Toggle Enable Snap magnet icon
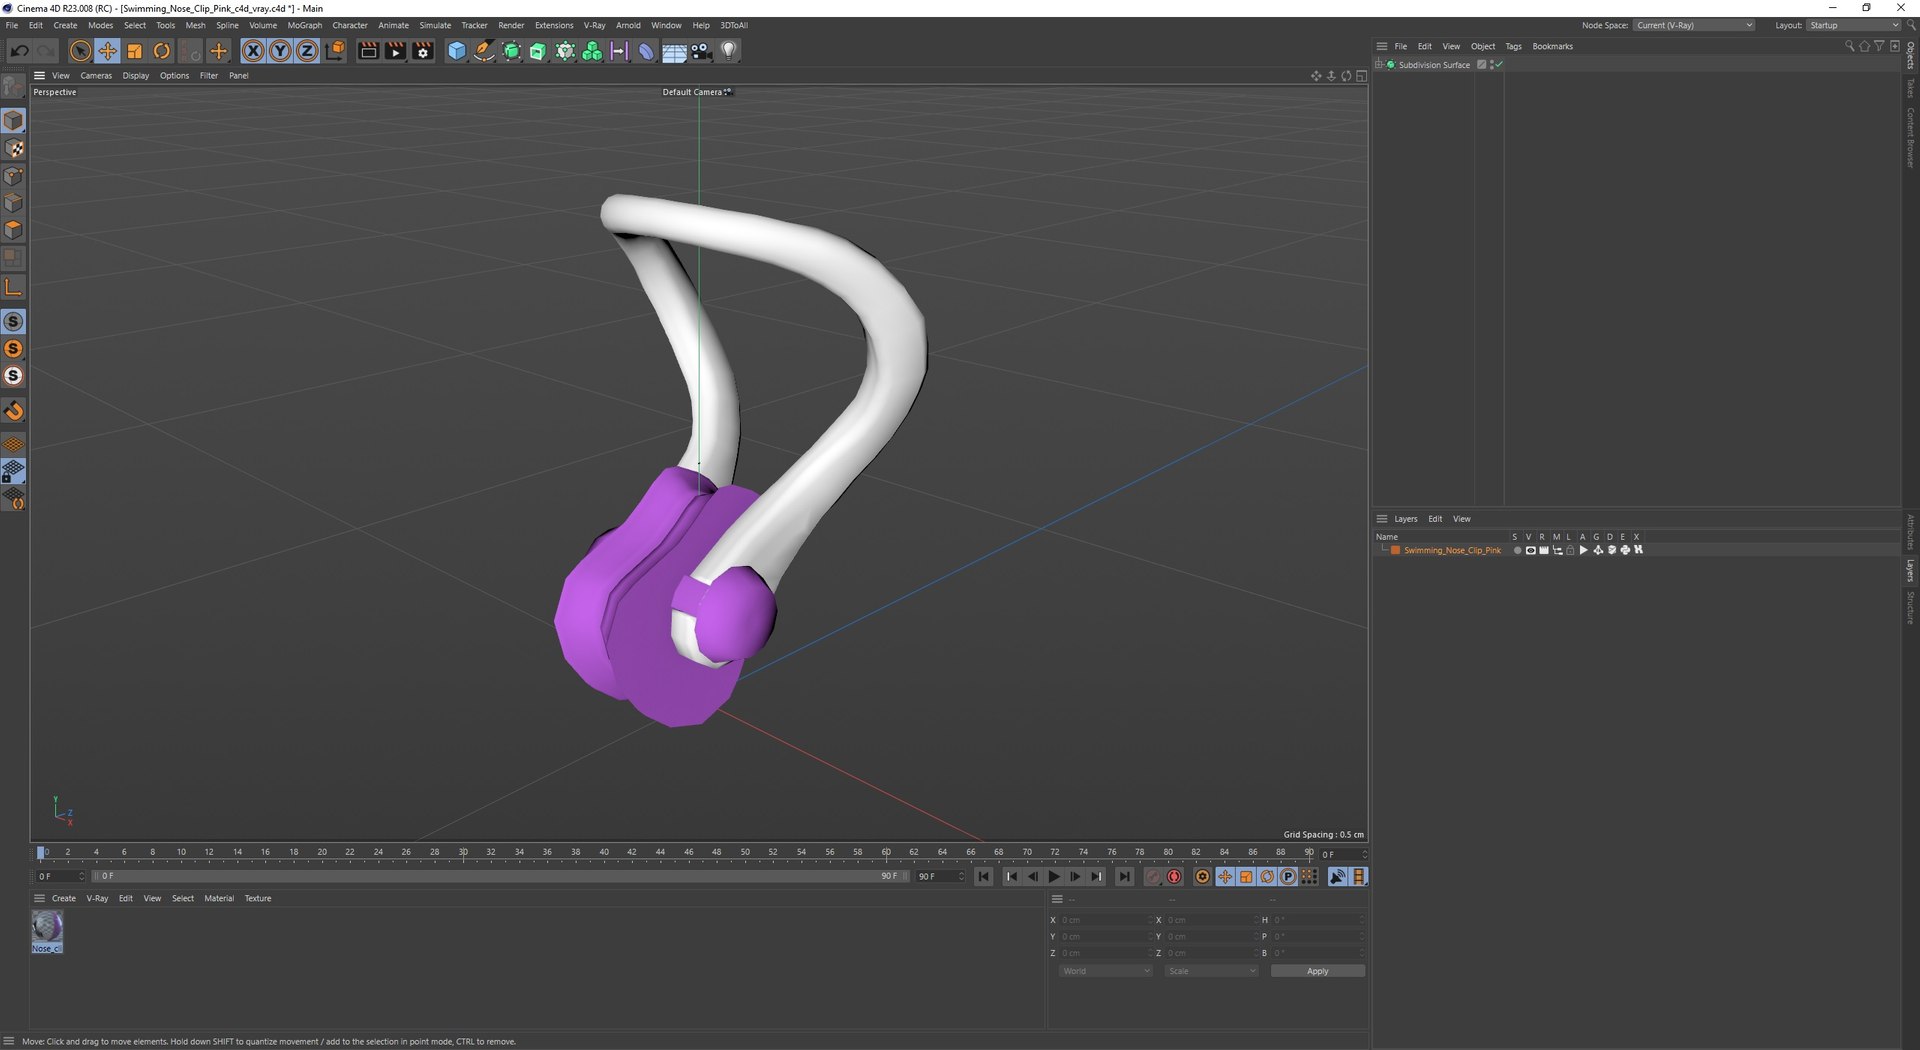This screenshot has width=1920, height=1050. pyautogui.click(x=14, y=411)
